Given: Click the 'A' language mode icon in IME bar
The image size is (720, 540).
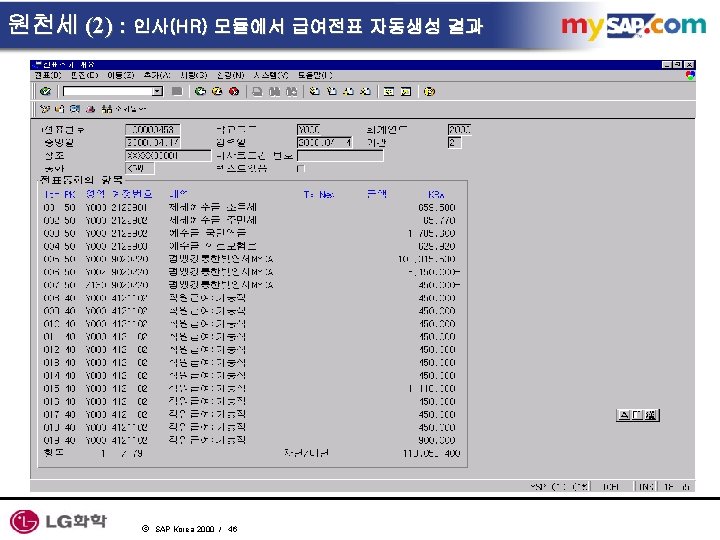Looking at the screenshot, I should pyautogui.click(x=624, y=415).
